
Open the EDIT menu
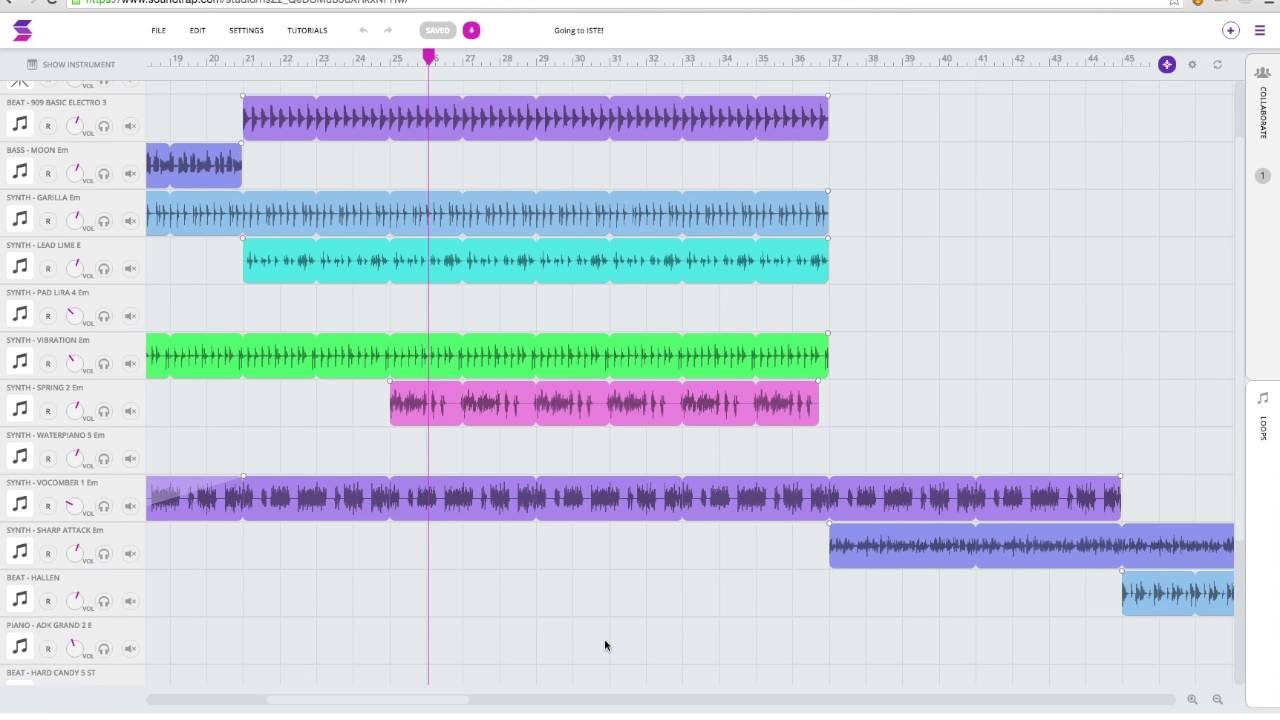click(x=197, y=31)
